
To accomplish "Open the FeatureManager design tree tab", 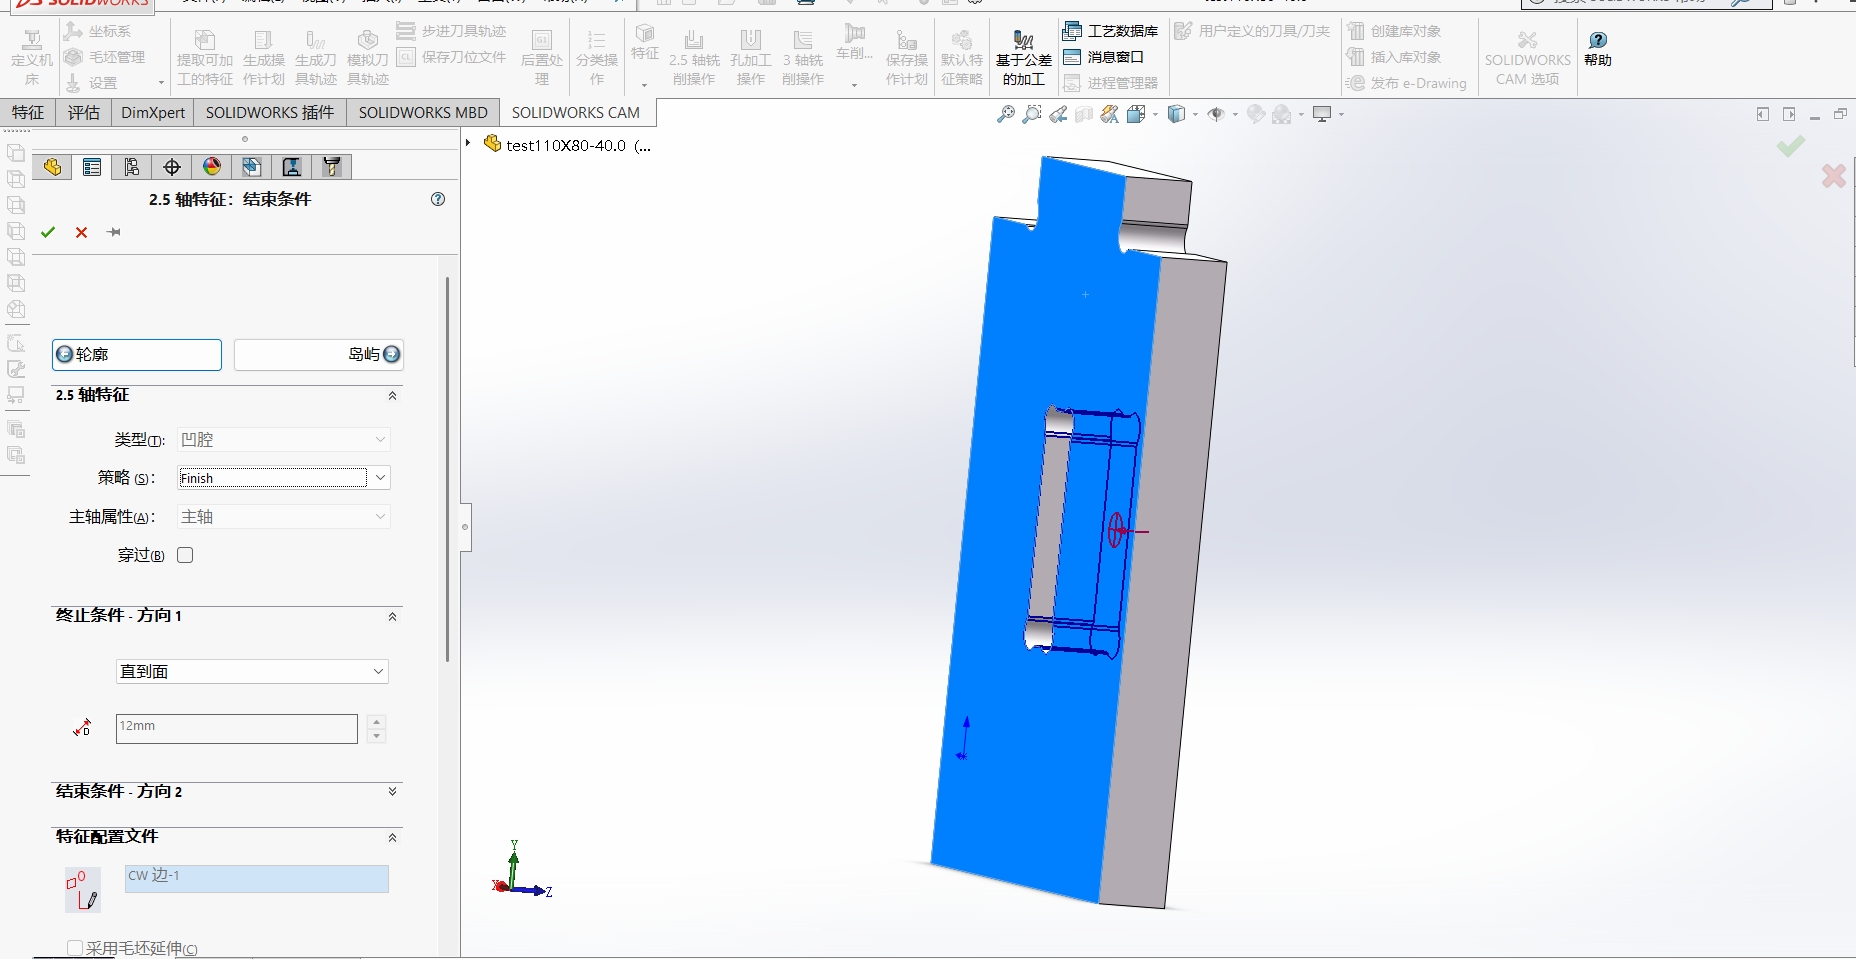I will click(52, 167).
